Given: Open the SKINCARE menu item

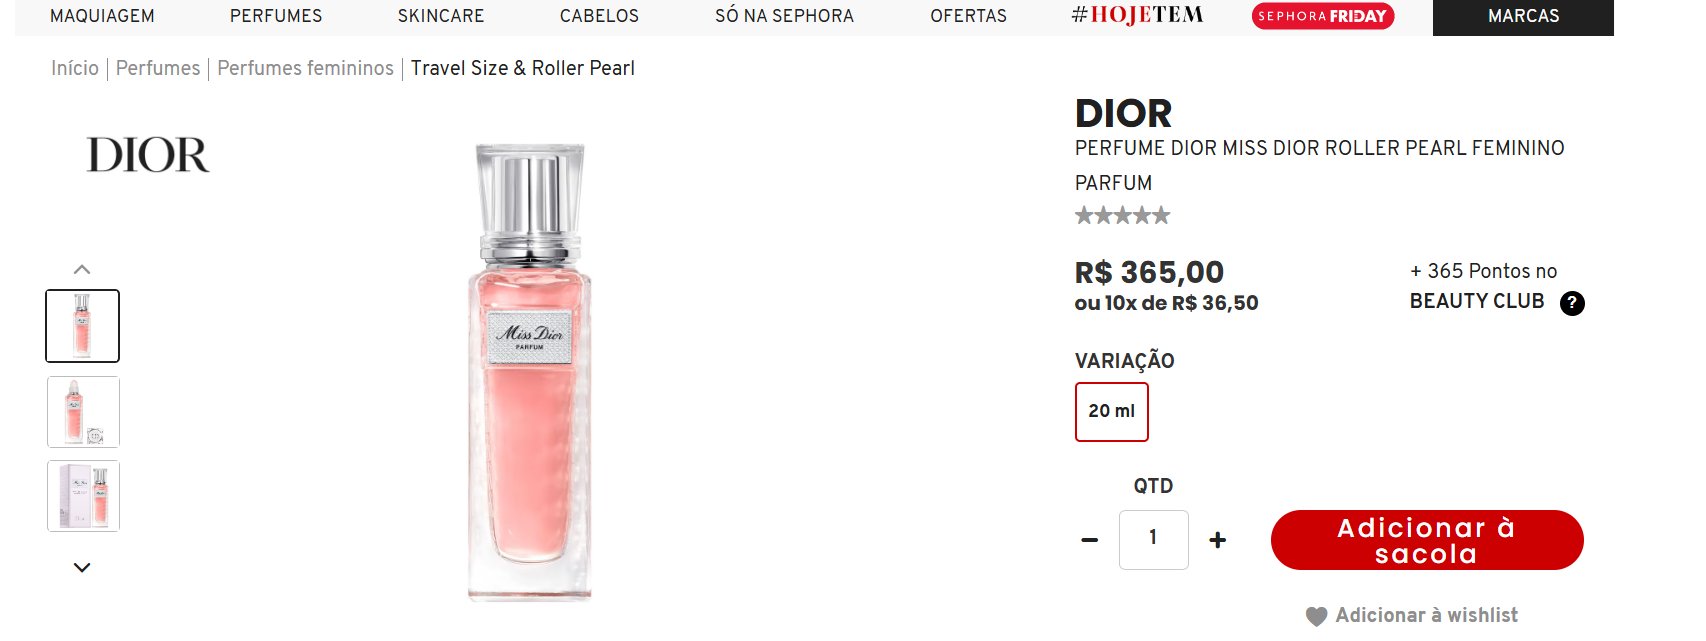Looking at the screenshot, I should tap(441, 16).
